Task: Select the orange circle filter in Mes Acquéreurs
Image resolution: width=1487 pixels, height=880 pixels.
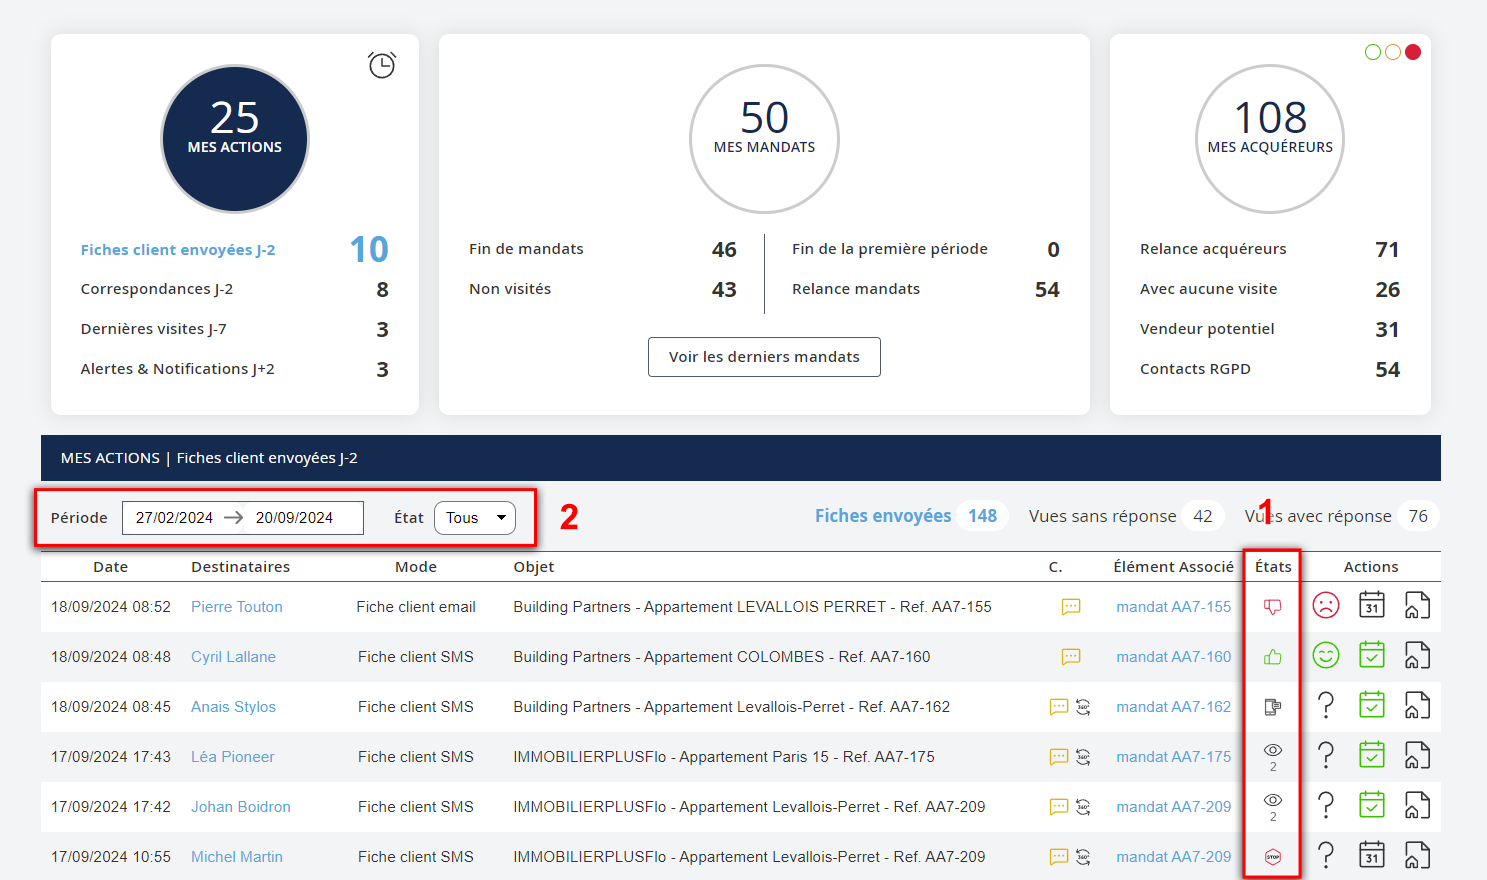Action: coord(1393,52)
